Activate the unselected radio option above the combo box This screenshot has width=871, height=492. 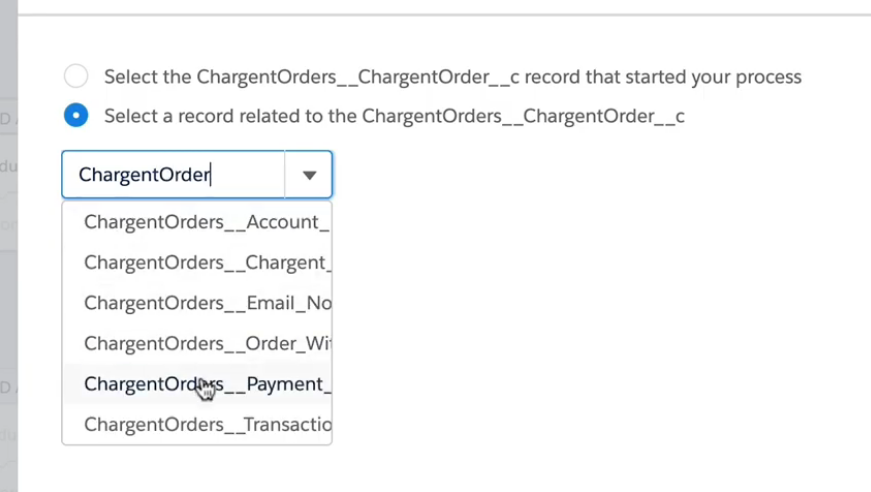[76, 76]
